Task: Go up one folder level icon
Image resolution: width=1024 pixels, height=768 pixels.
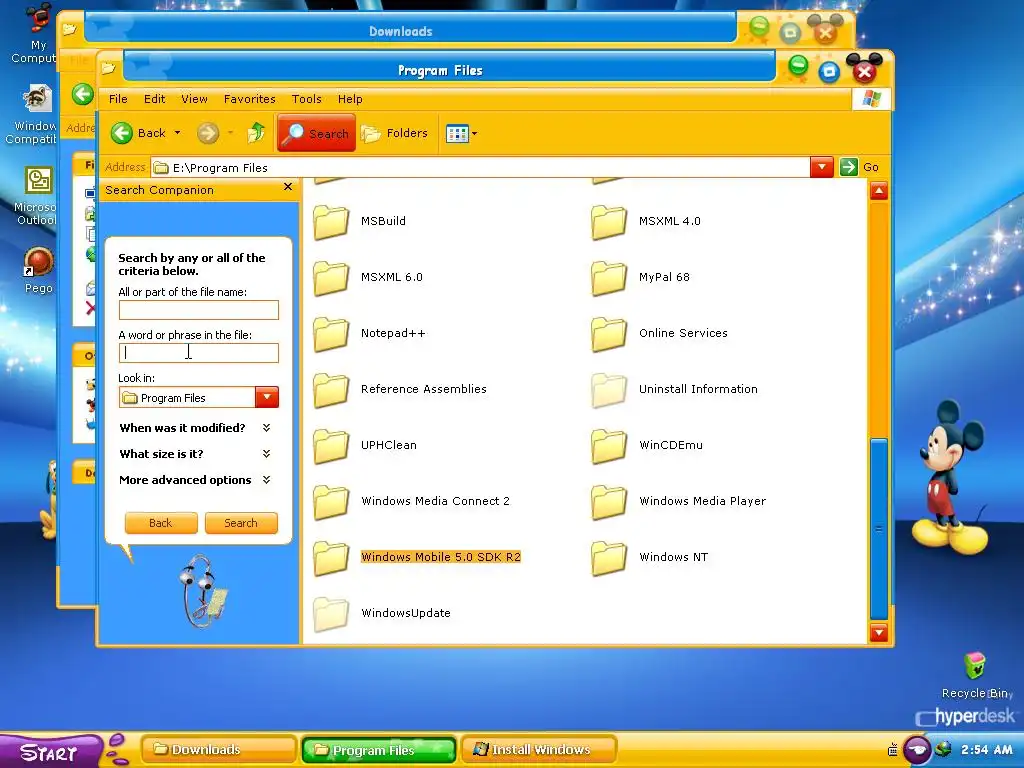Action: [256, 133]
